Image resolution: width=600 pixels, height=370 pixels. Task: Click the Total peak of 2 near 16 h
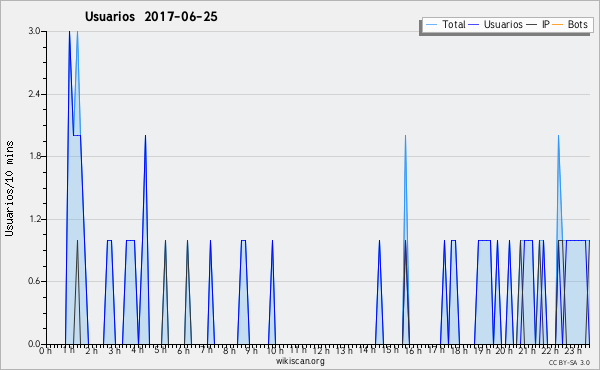pyautogui.click(x=406, y=135)
